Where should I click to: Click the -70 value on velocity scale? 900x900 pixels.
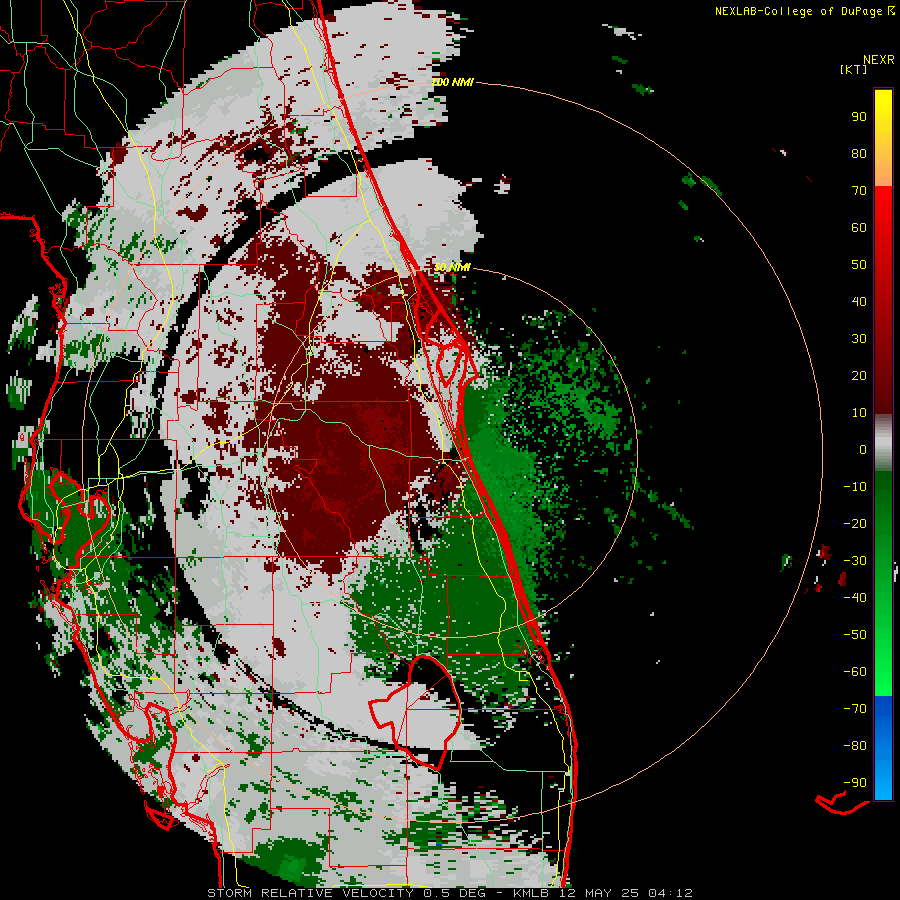855,709
